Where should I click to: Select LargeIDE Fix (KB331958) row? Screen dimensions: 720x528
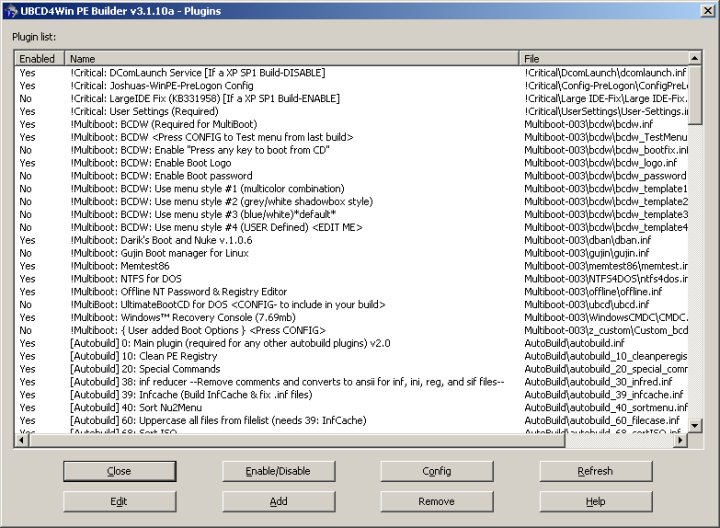(351, 98)
